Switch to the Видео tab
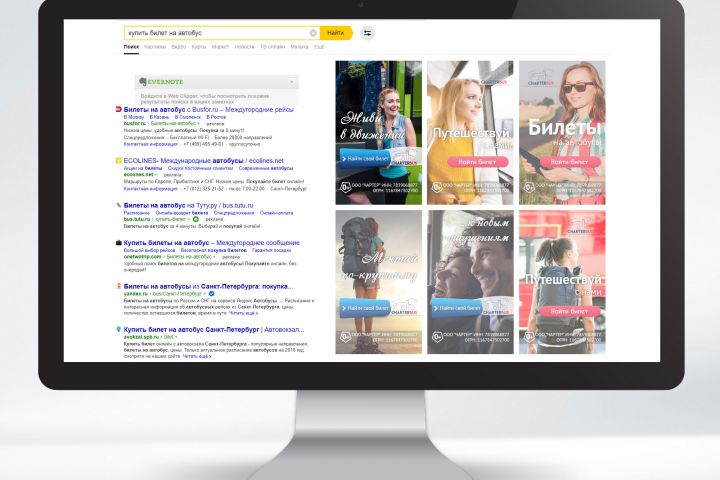Viewport: 720px width, 480px height. click(x=179, y=47)
